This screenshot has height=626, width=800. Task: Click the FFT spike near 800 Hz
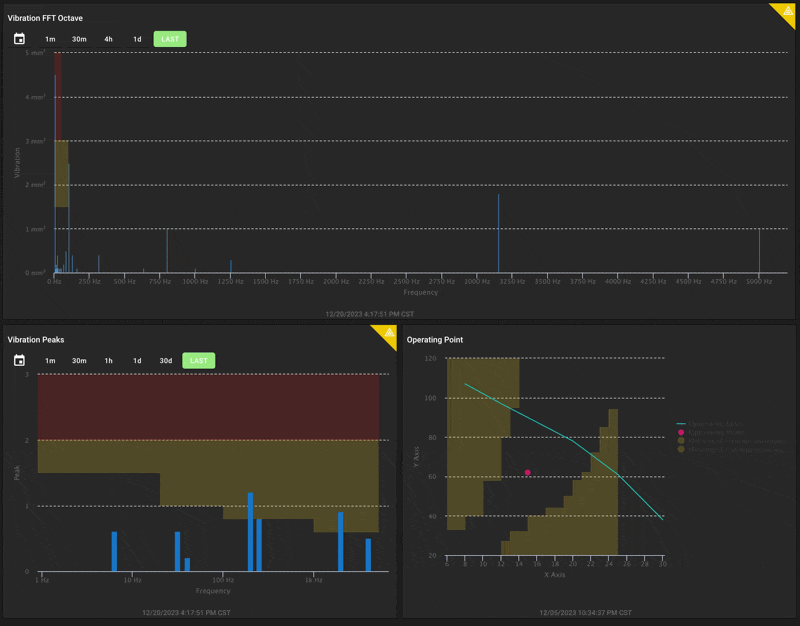point(167,251)
